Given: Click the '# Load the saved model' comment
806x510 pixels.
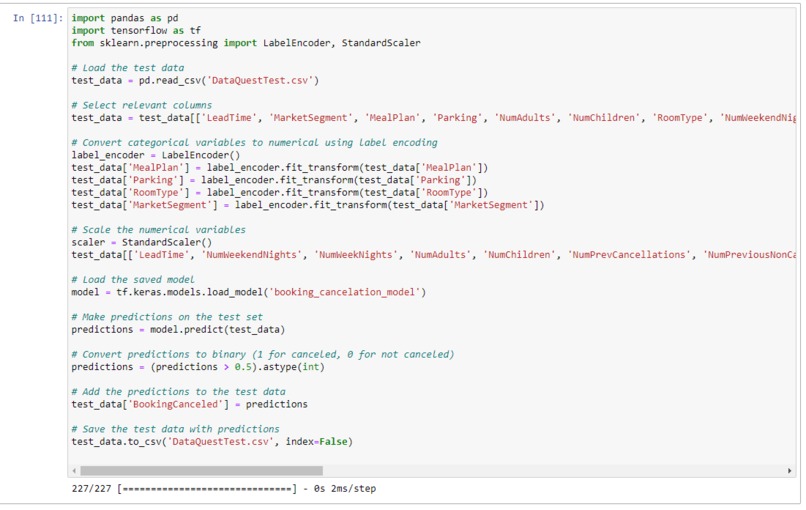Looking at the screenshot, I should click(133, 280).
